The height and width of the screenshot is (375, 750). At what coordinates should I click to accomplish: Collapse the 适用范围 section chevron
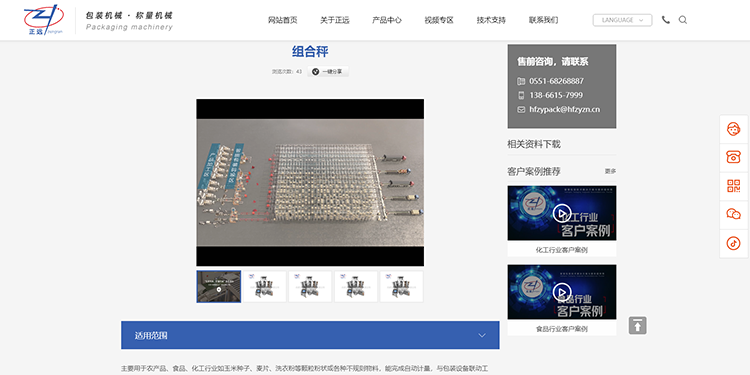coord(482,335)
